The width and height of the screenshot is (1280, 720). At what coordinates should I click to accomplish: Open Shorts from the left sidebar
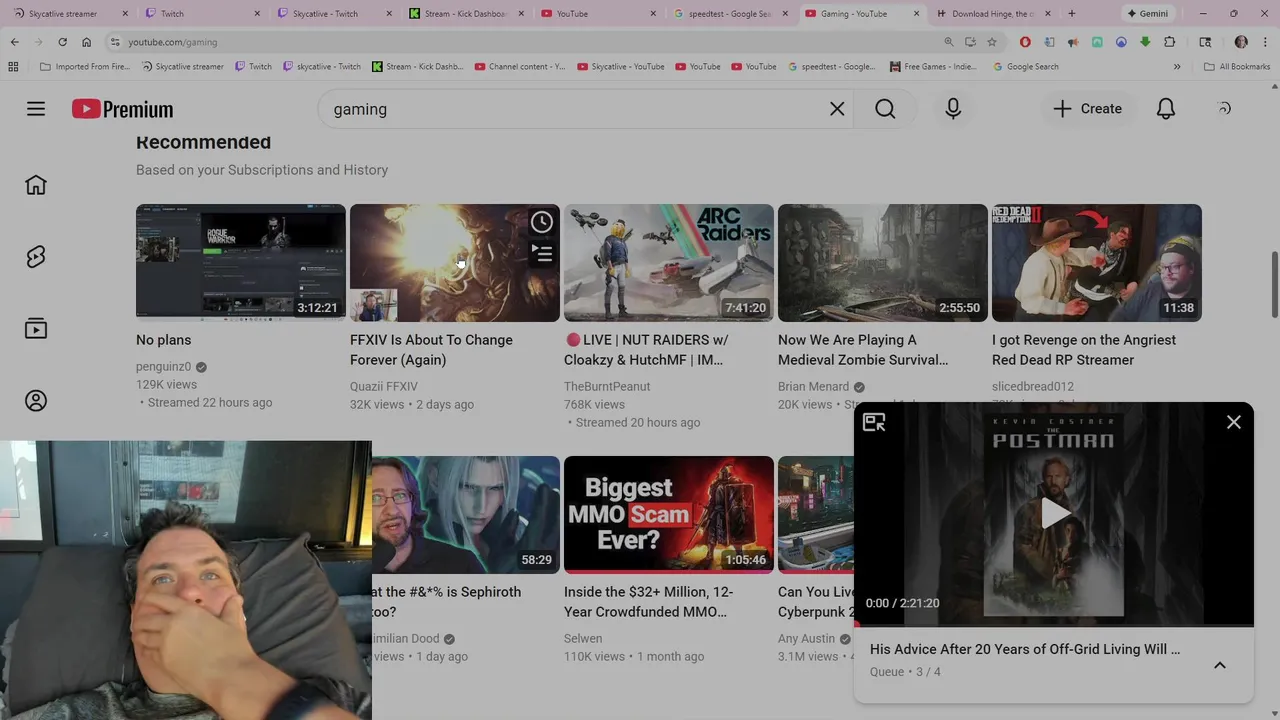point(36,257)
